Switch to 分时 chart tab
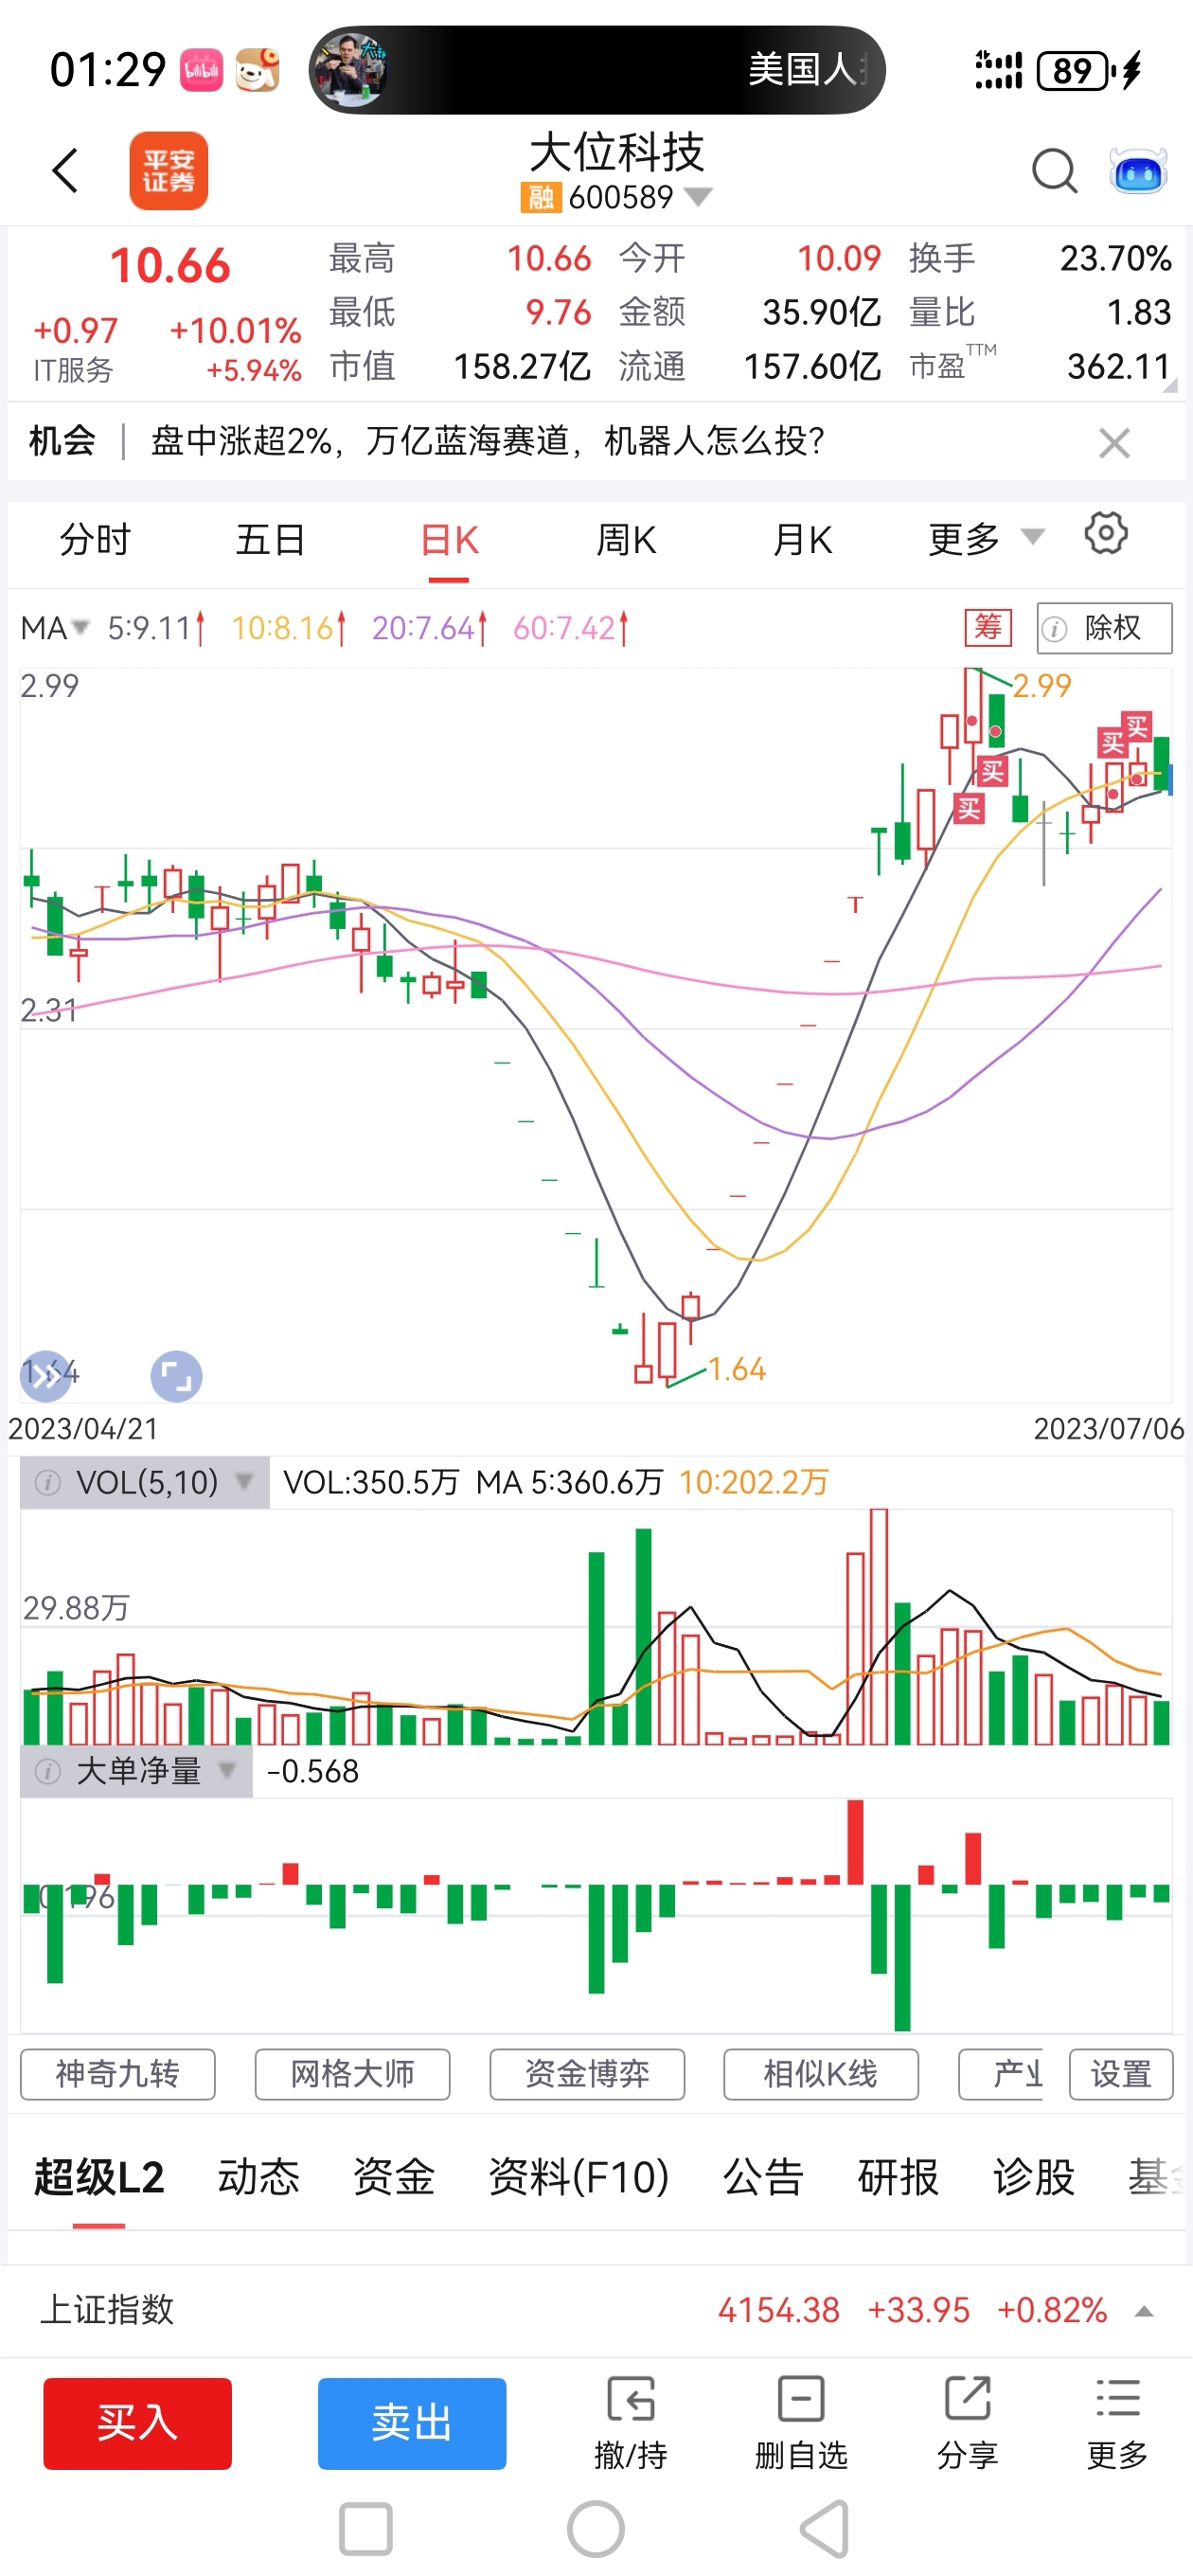Screen dimensions: 1193x2576 tap(95, 540)
